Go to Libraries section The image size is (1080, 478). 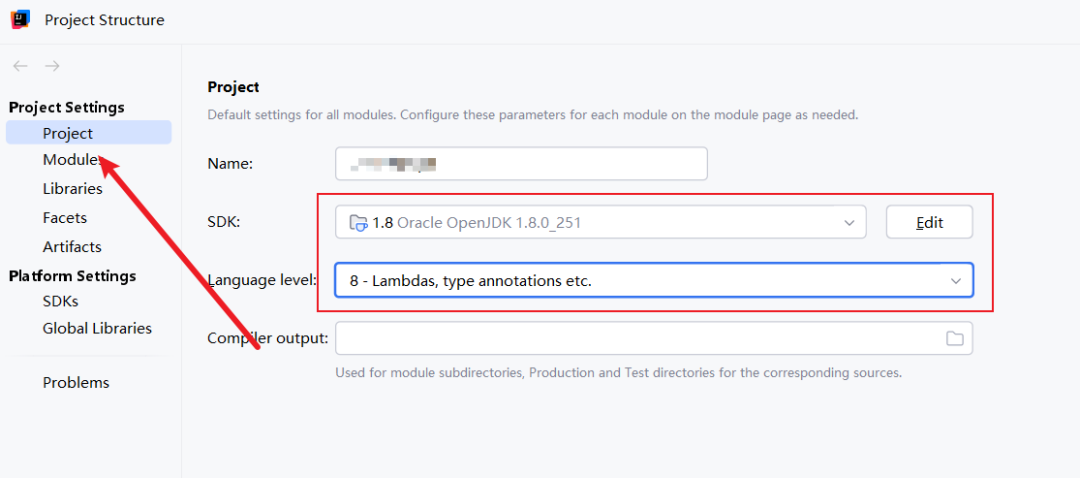pyautogui.click(x=72, y=188)
